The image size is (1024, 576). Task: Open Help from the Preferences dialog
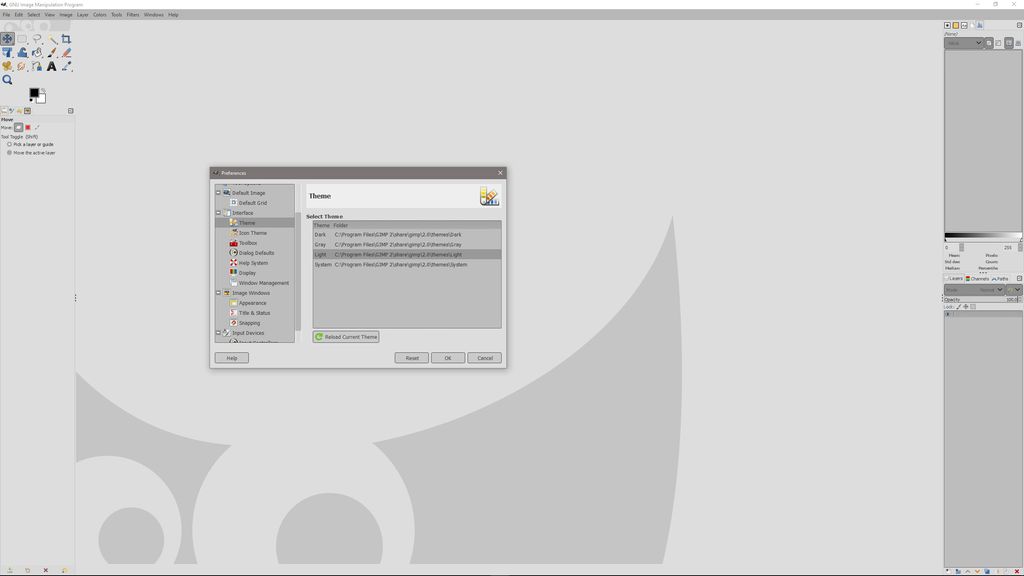231,357
